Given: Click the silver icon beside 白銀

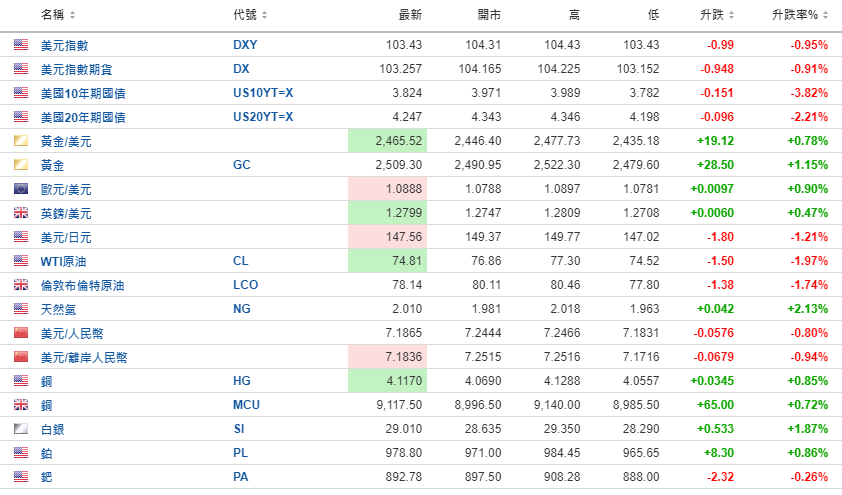Looking at the screenshot, I should coord(21,429).
